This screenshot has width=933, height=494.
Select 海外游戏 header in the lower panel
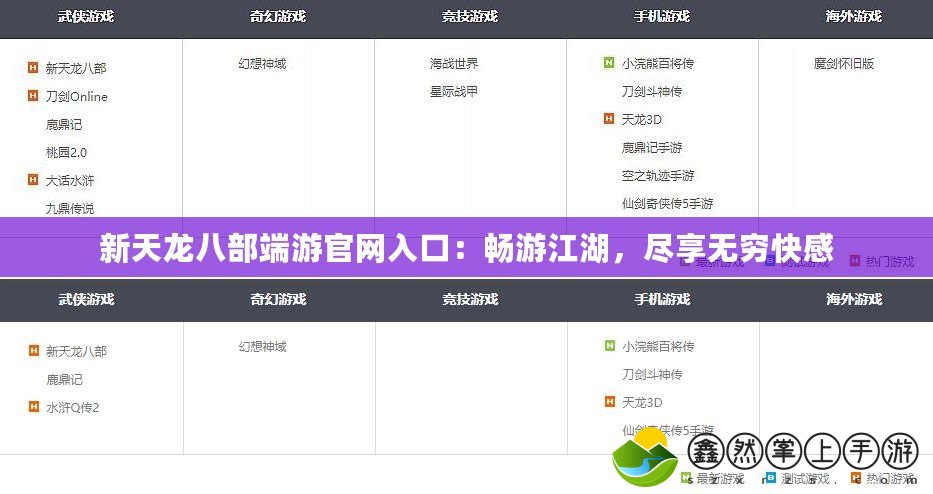pos(854,299)
